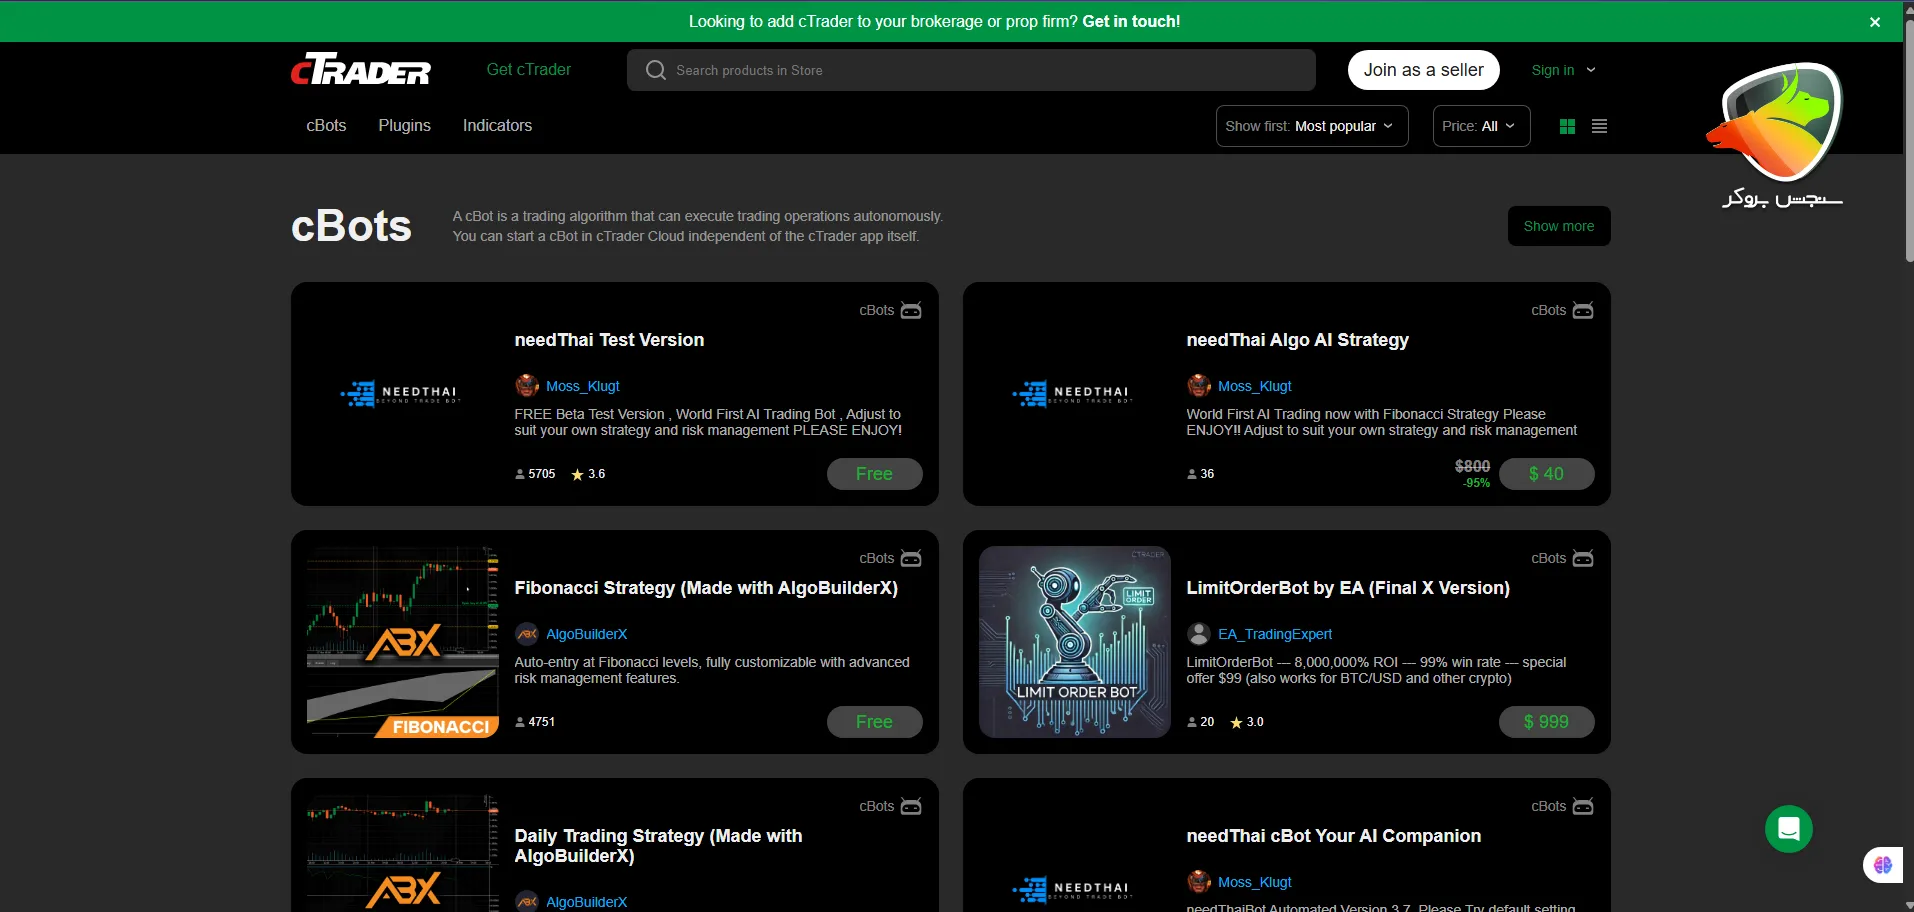1914x912 pixels.
Task: Click the search magnifier icon
Action: [x=656, y=70]
